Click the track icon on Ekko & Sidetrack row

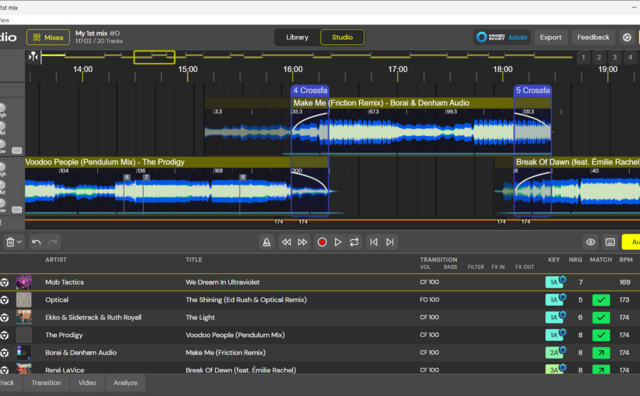pos(5,317)
